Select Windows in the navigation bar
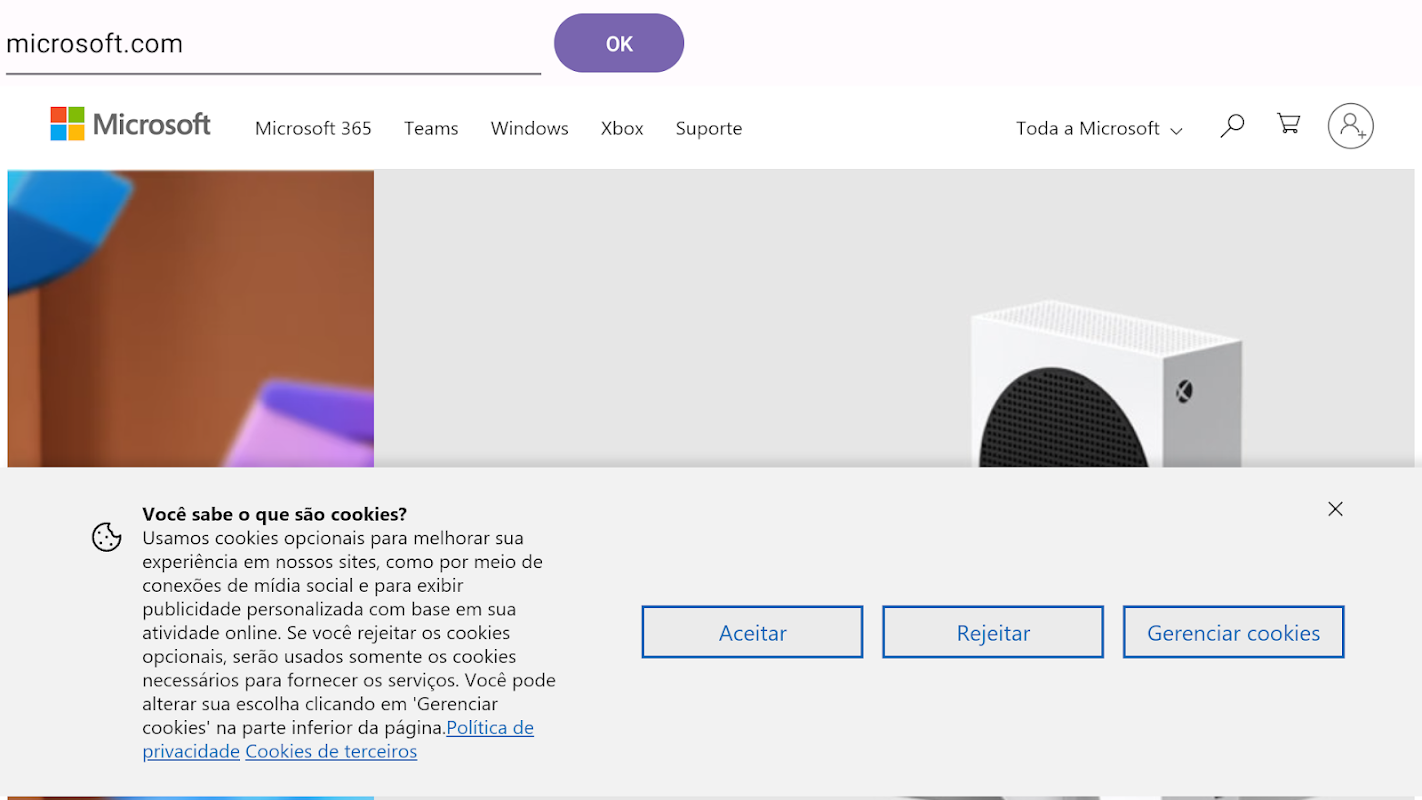 tap(529, 128)
